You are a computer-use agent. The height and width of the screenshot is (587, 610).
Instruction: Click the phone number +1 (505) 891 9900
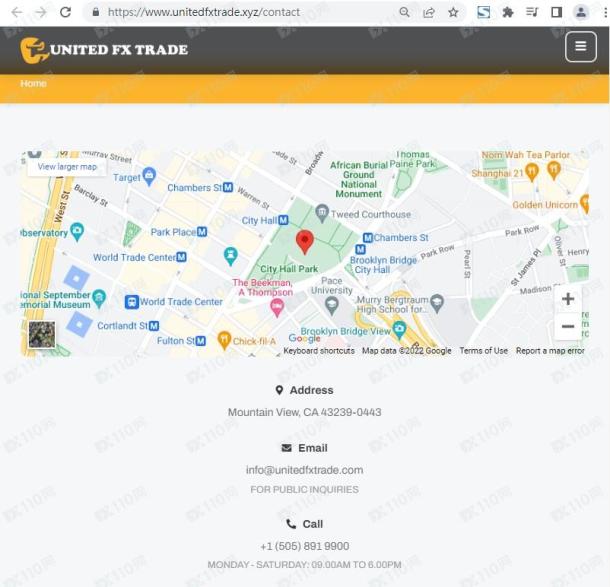305,546
